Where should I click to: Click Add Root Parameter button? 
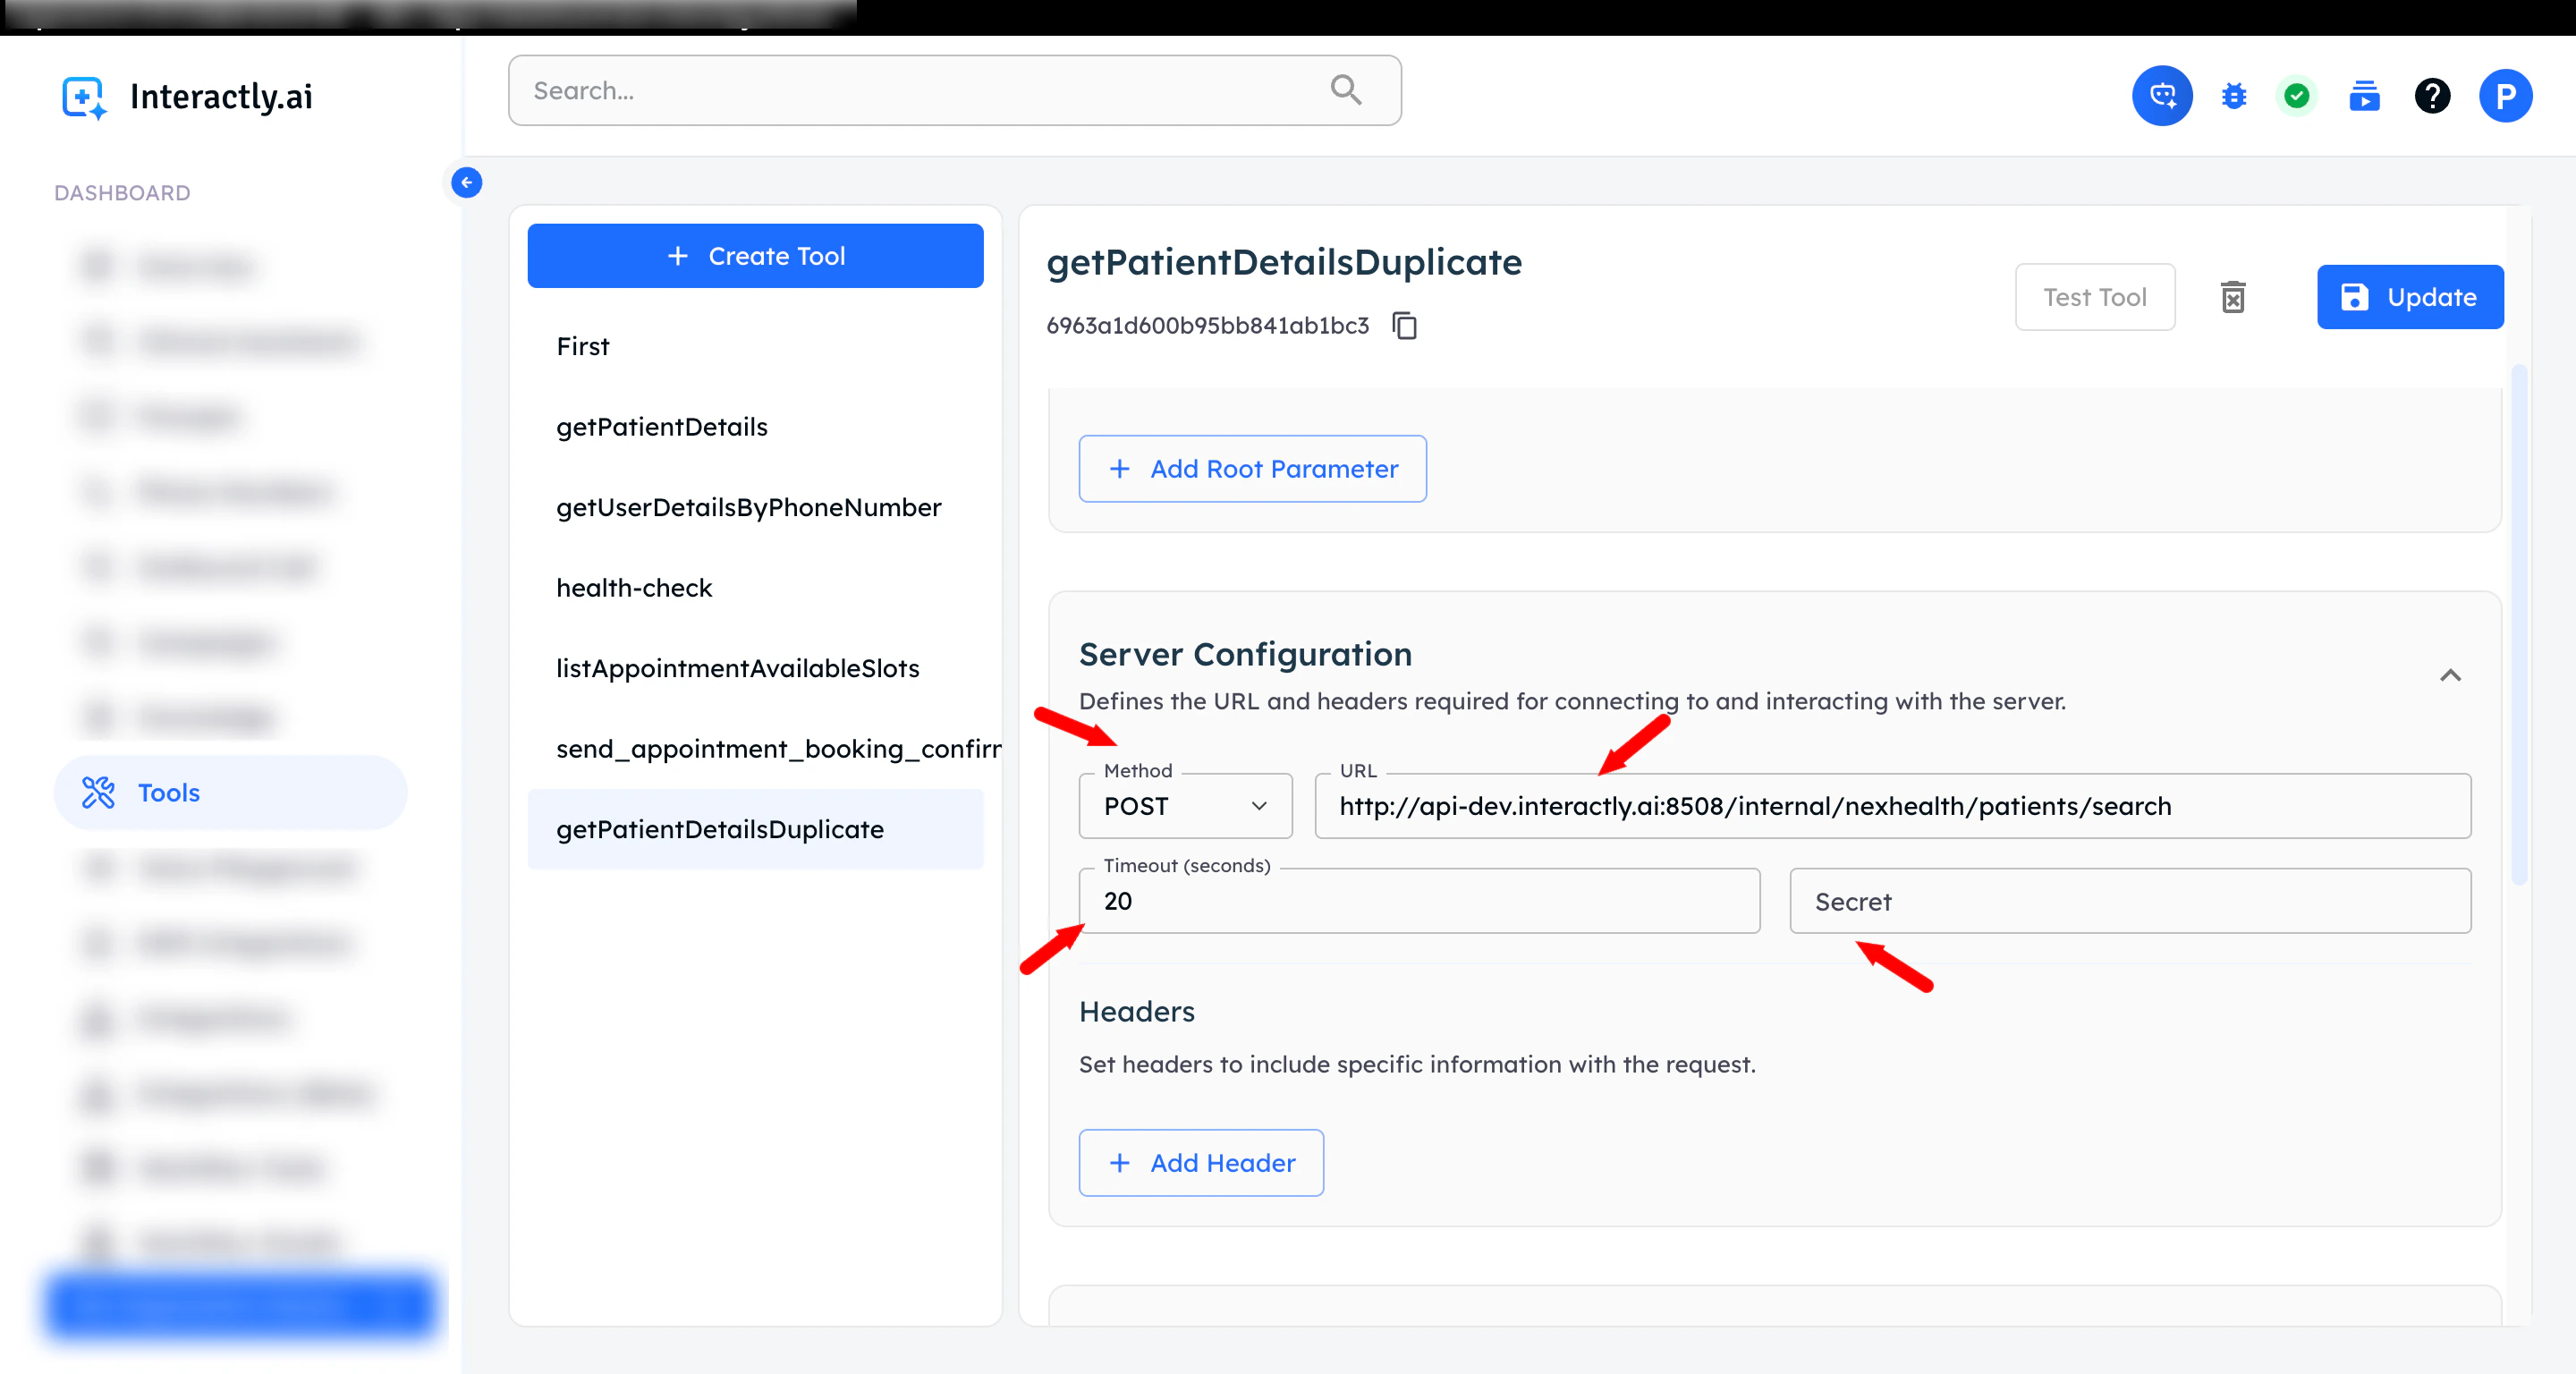click(1252, 469)
